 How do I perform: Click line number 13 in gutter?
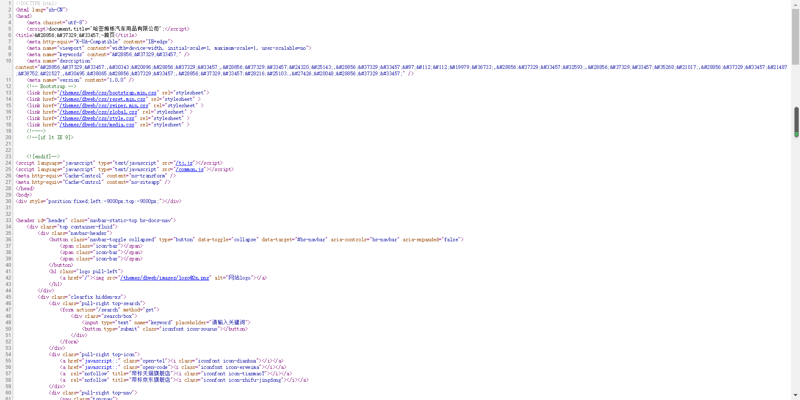(9, 93)
